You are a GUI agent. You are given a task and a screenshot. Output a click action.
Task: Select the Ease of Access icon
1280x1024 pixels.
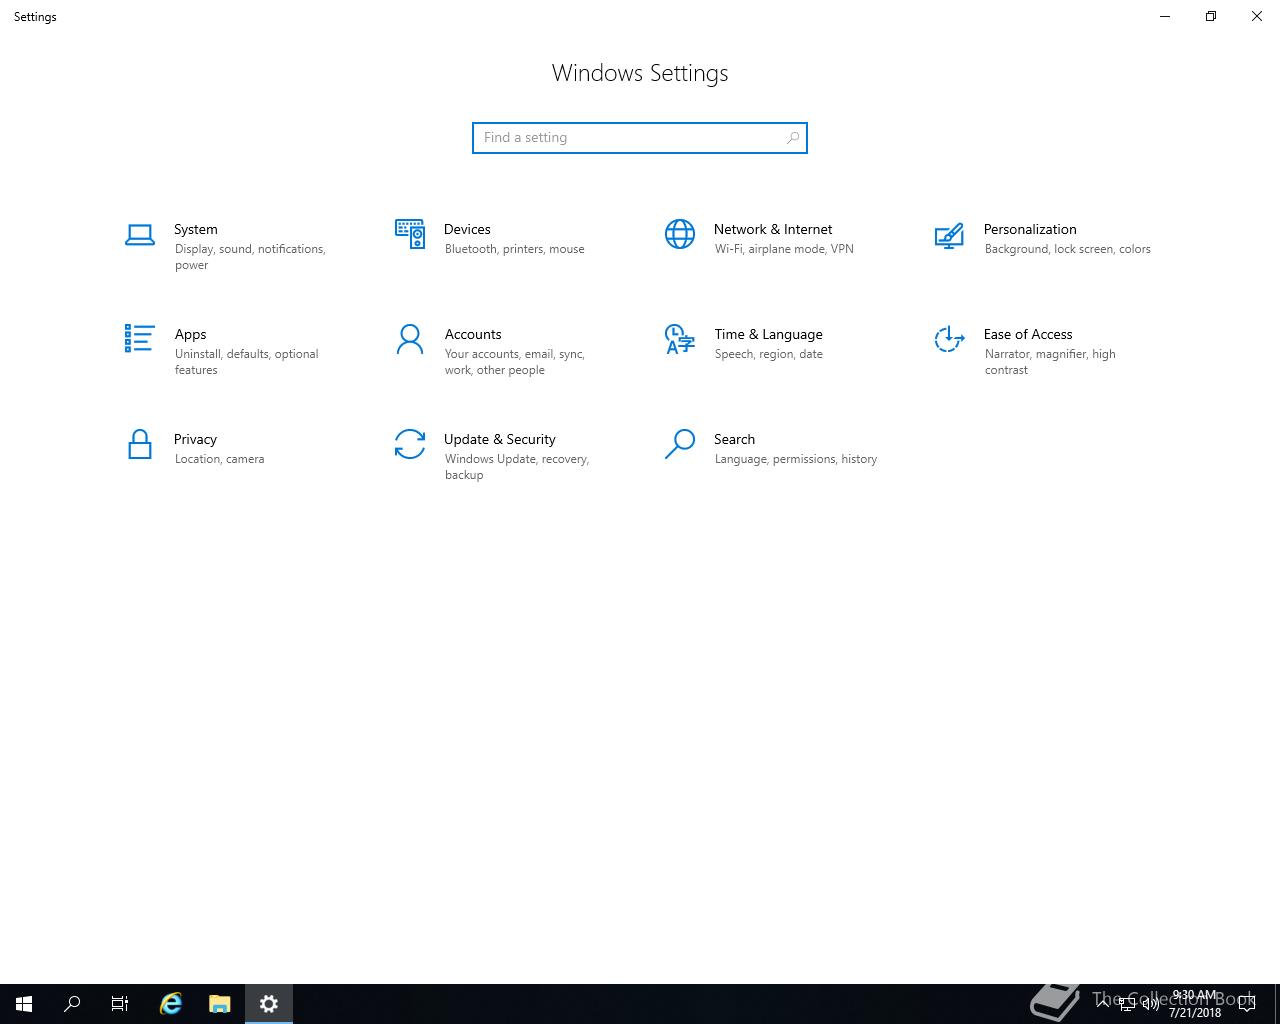click(949, 339)
